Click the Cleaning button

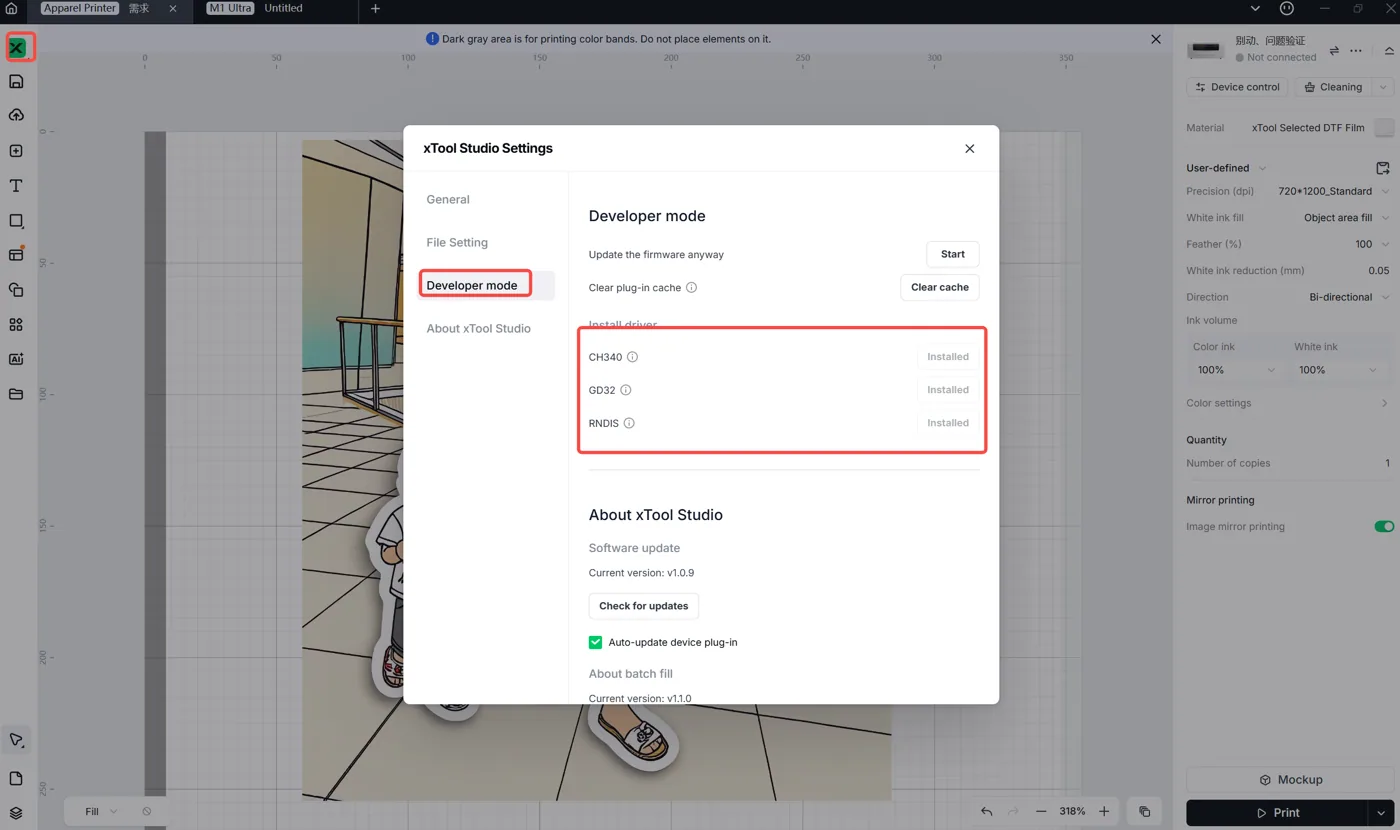click(1332, 87)
